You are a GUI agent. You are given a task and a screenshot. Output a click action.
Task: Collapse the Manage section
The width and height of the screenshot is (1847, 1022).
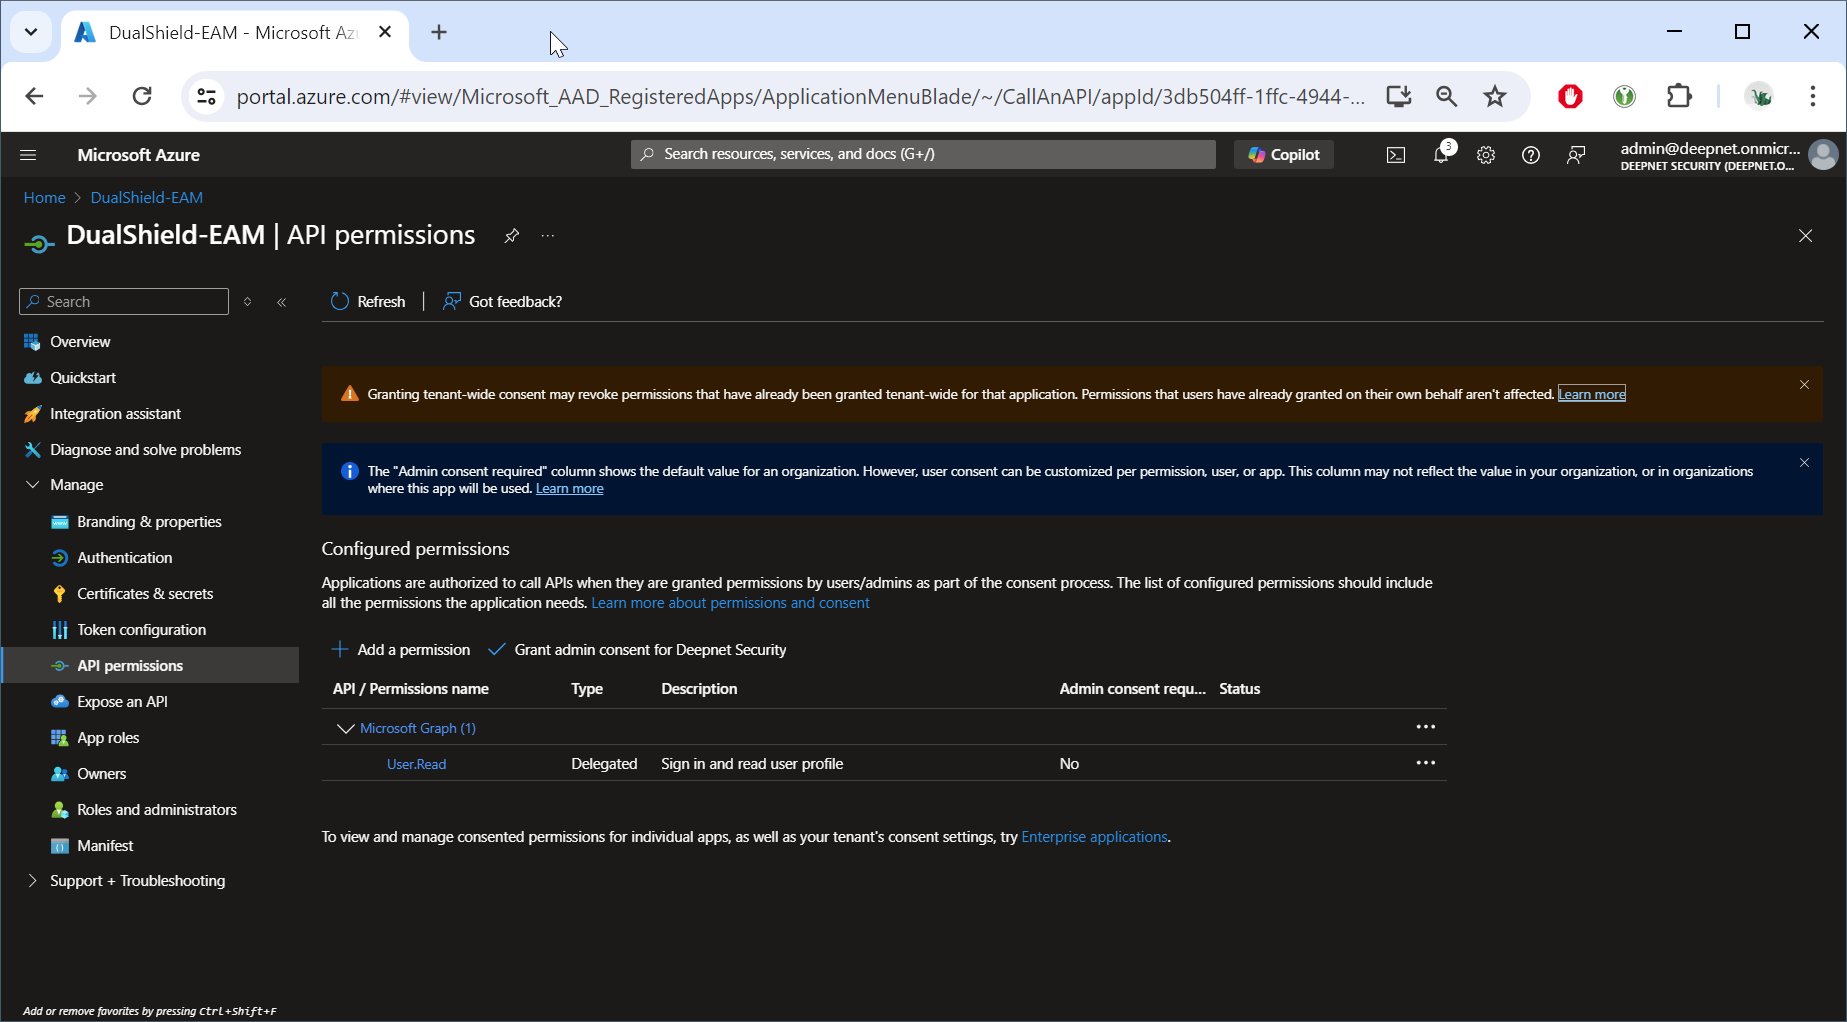(x=32, y=485)
